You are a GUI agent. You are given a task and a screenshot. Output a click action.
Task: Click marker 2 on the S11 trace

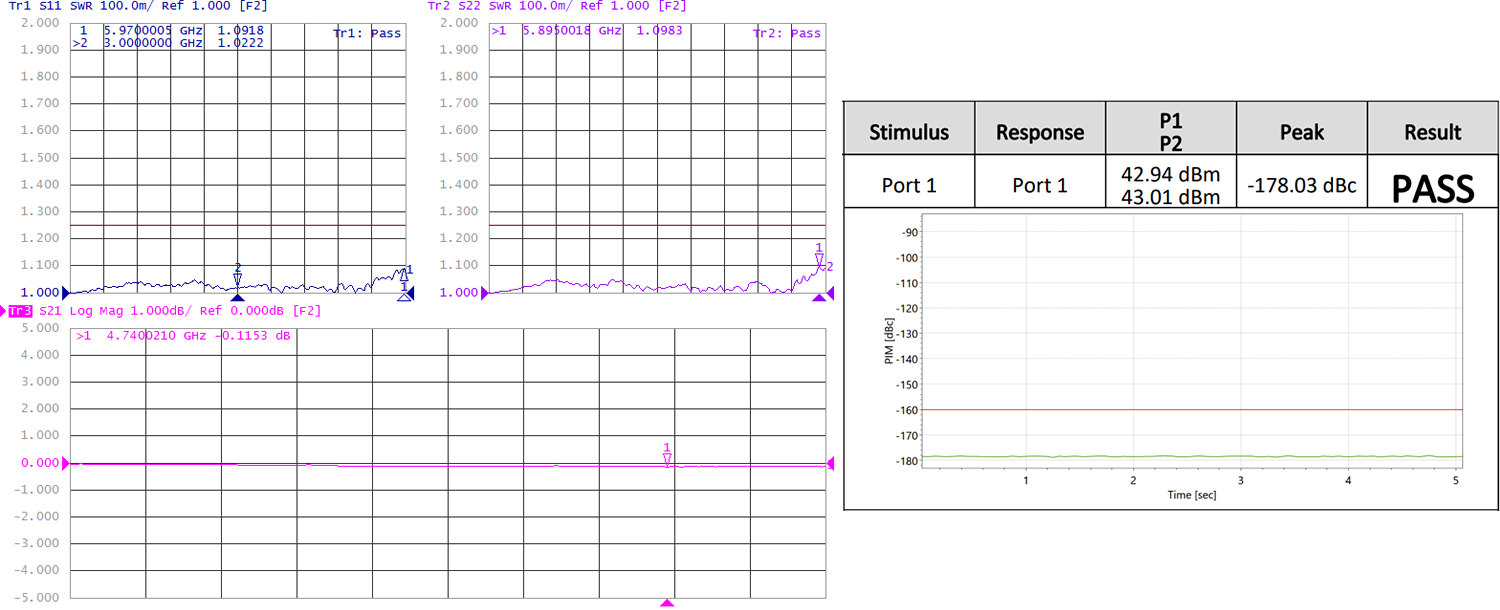pos(237,277)
